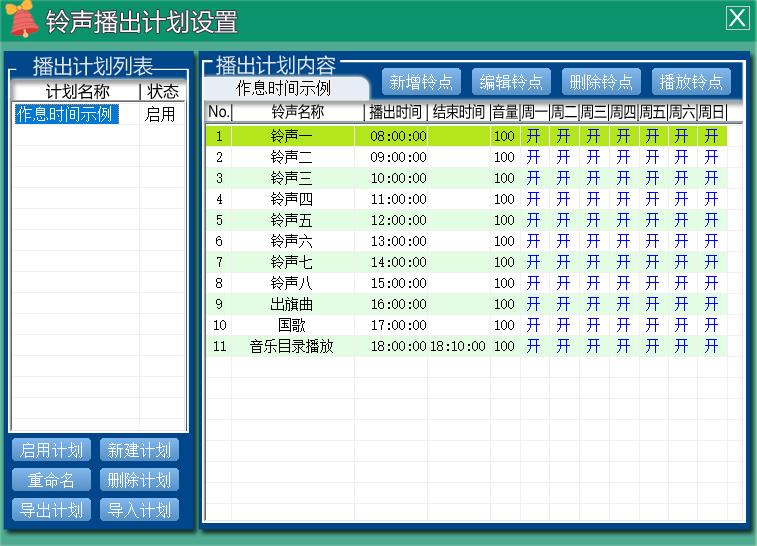The width and height of the screenshot is (757, 546).
Task: Select the 音乐目录播放 row
Action: click(x=291, y=346)
